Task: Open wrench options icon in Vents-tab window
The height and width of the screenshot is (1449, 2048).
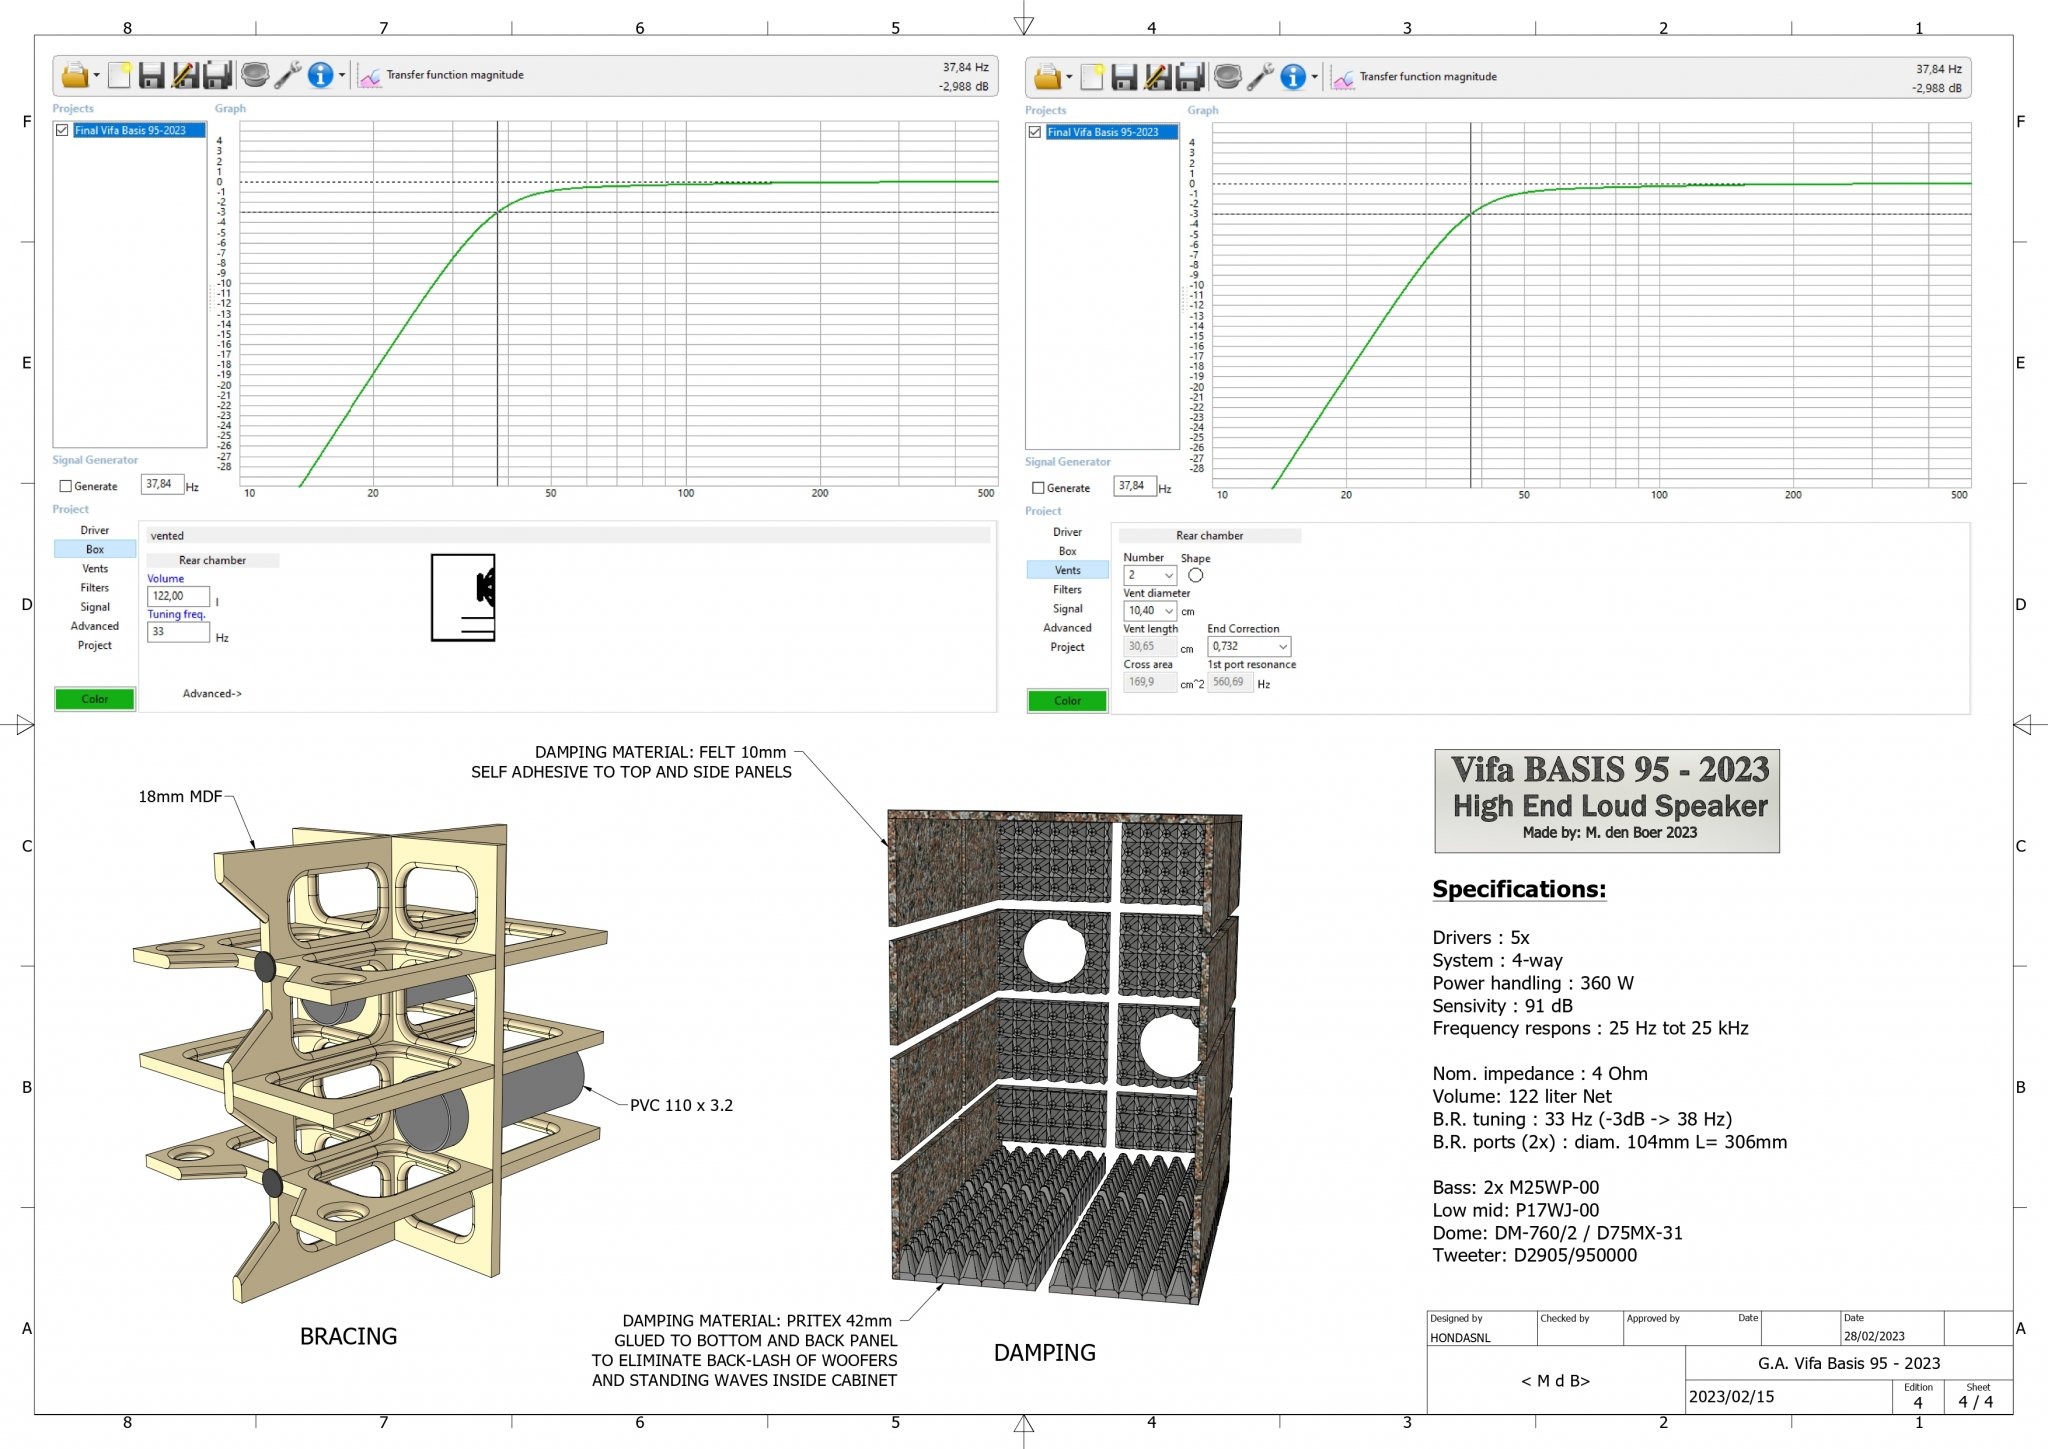Action: (x=1261, y=77)
